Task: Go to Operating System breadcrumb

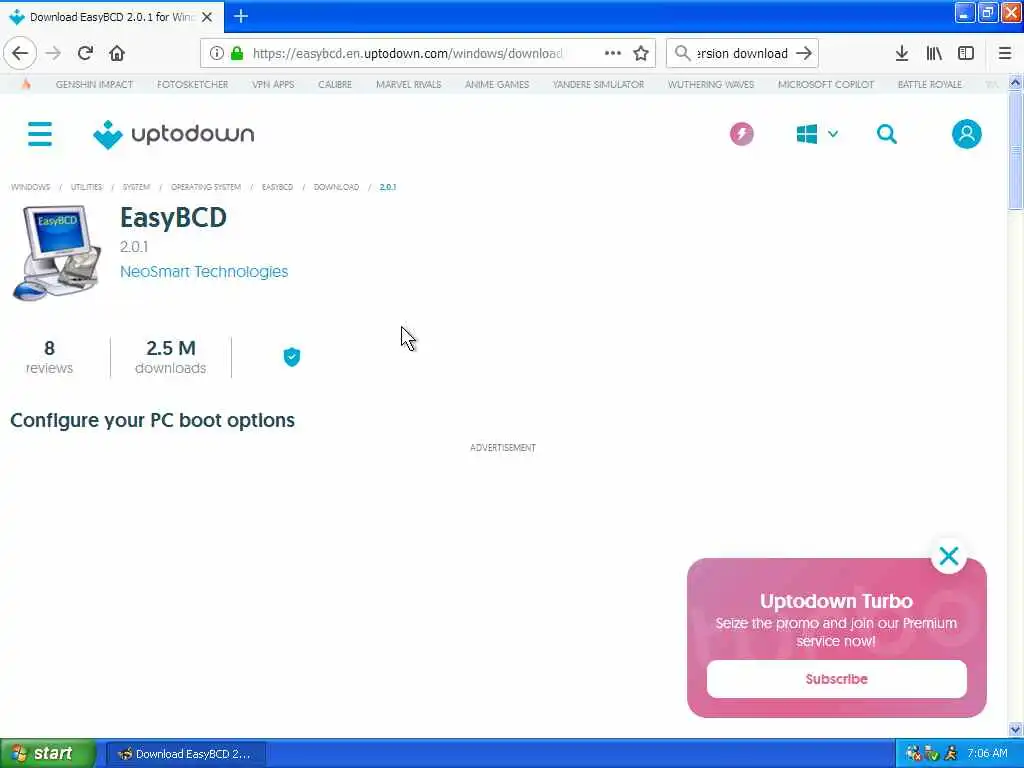Action: coord(206,187)
